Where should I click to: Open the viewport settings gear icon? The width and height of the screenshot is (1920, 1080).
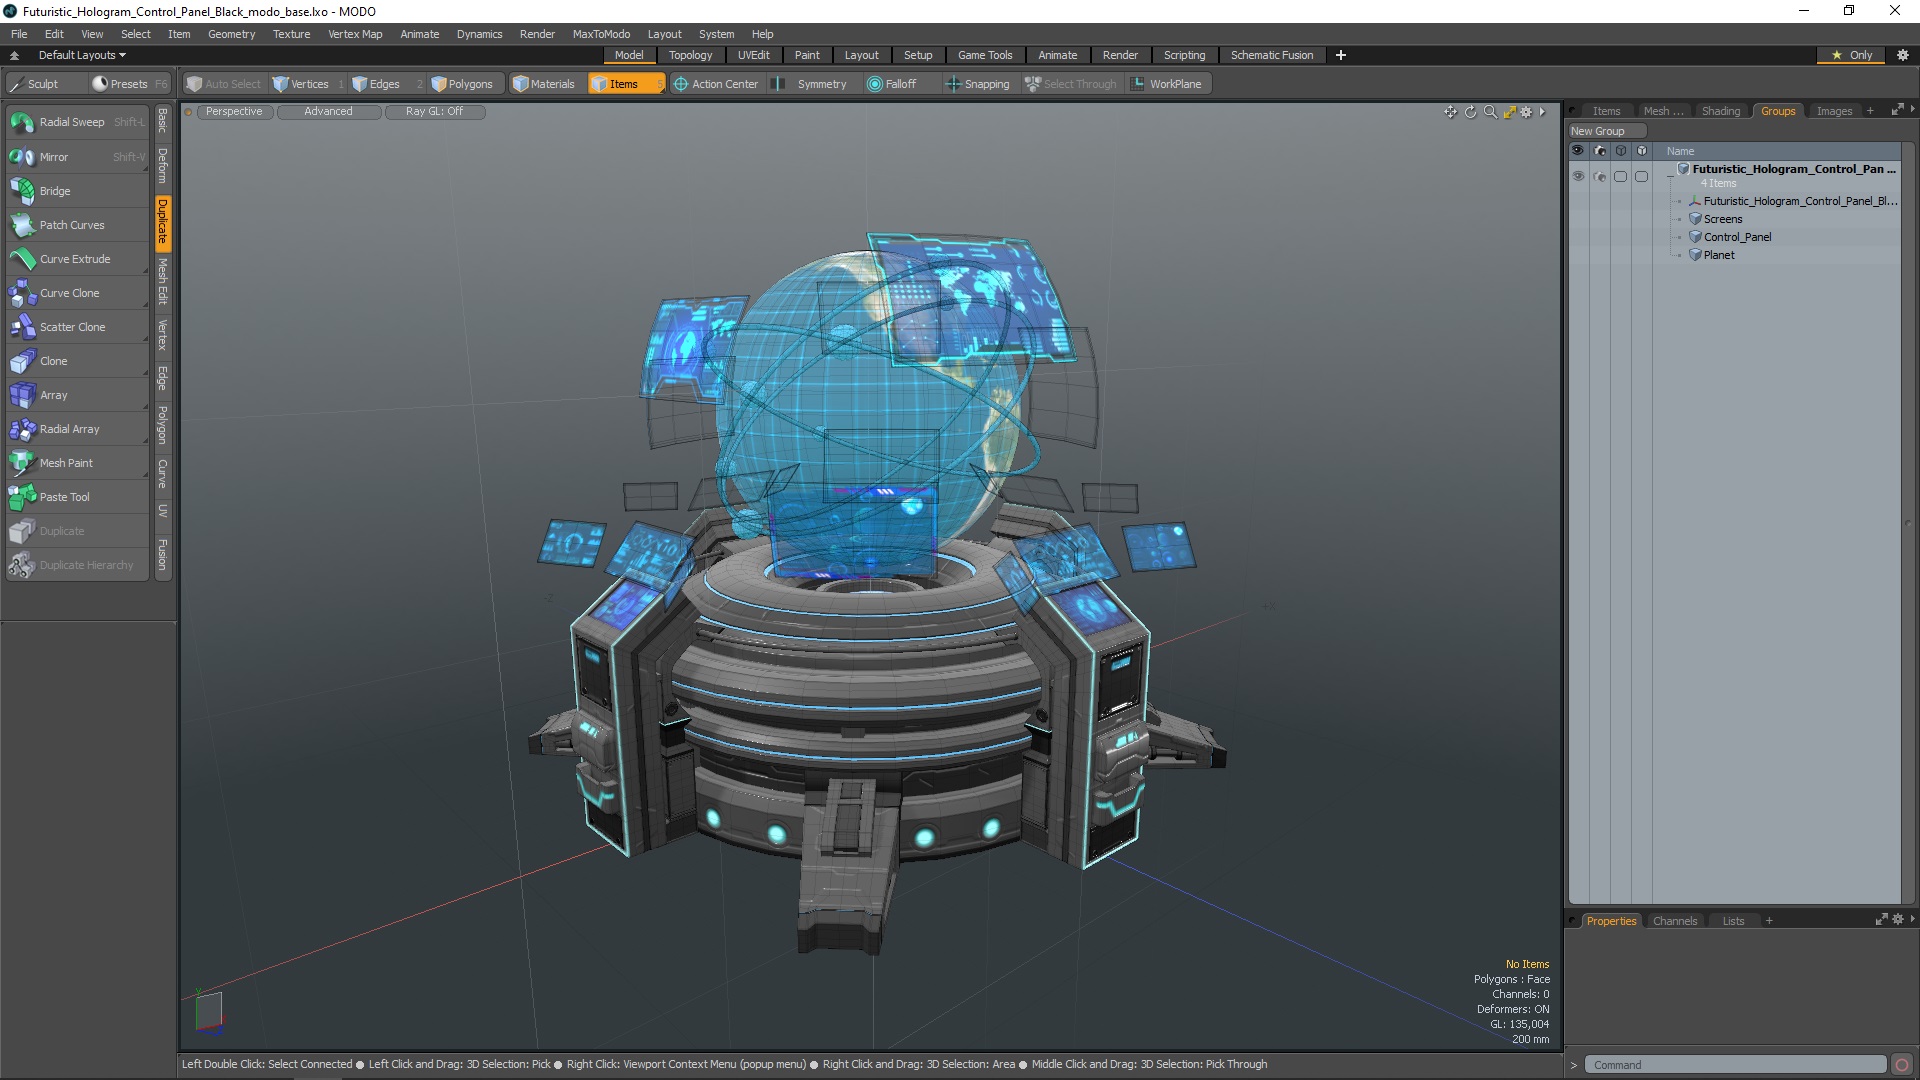tap(1526, 112)
